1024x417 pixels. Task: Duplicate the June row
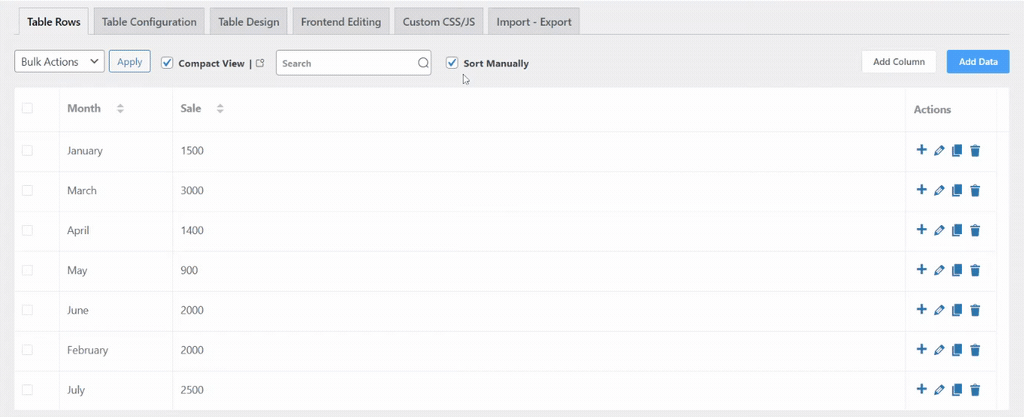coord(957,310)
